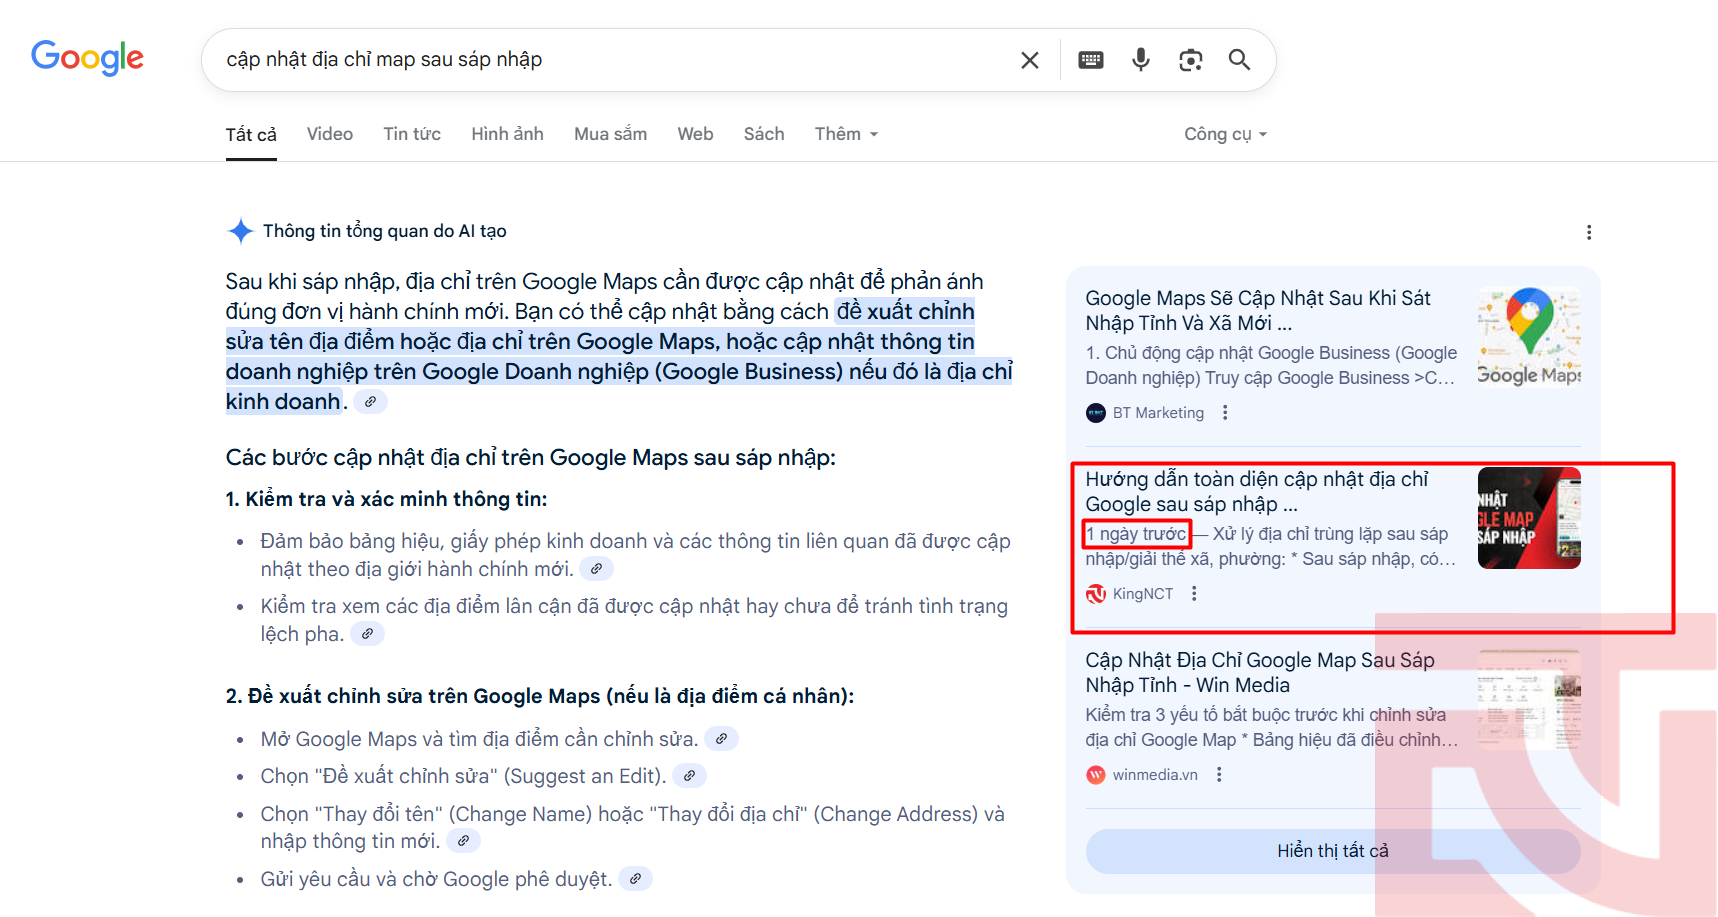The height and width of the screenshot is (917, 1718).
Task: Switch to the Hình ảnh tab
Action: click(x=507, y=134)
